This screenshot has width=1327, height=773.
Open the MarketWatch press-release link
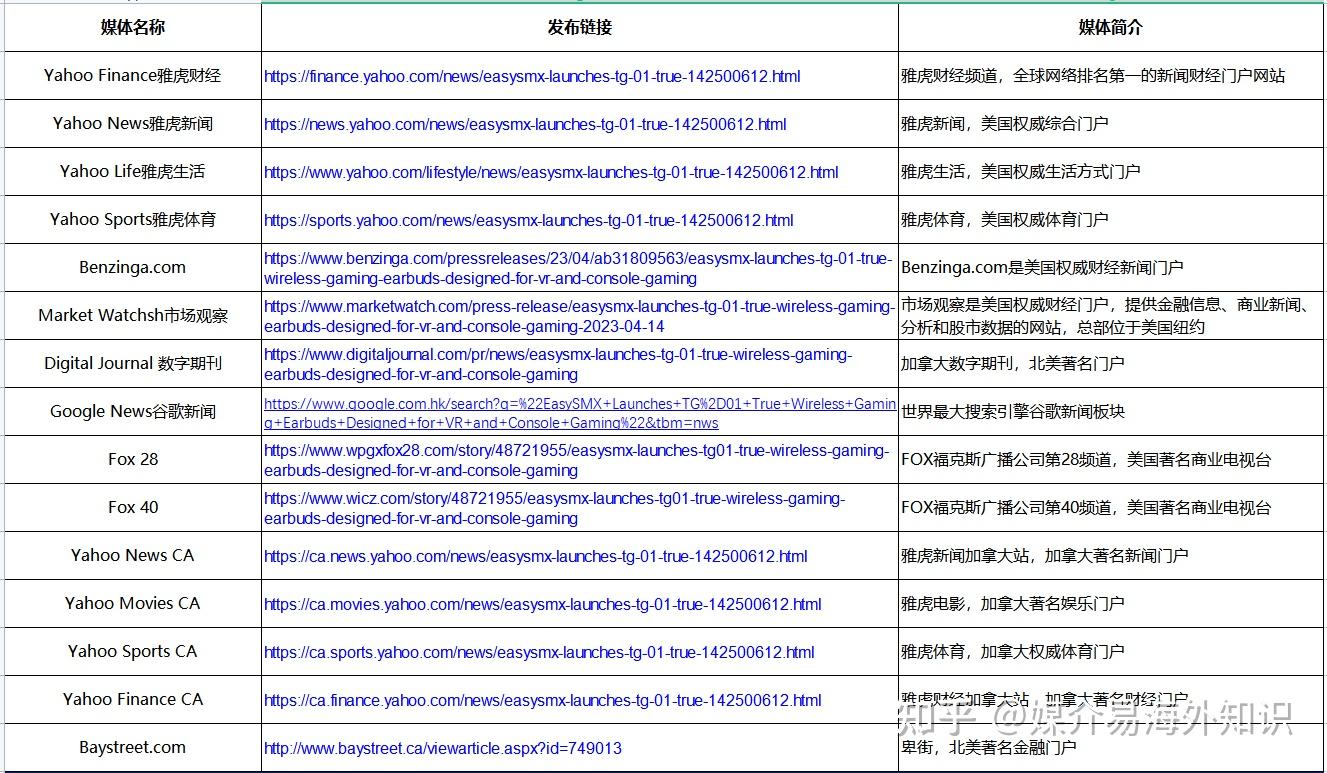(x=579, y=316)
